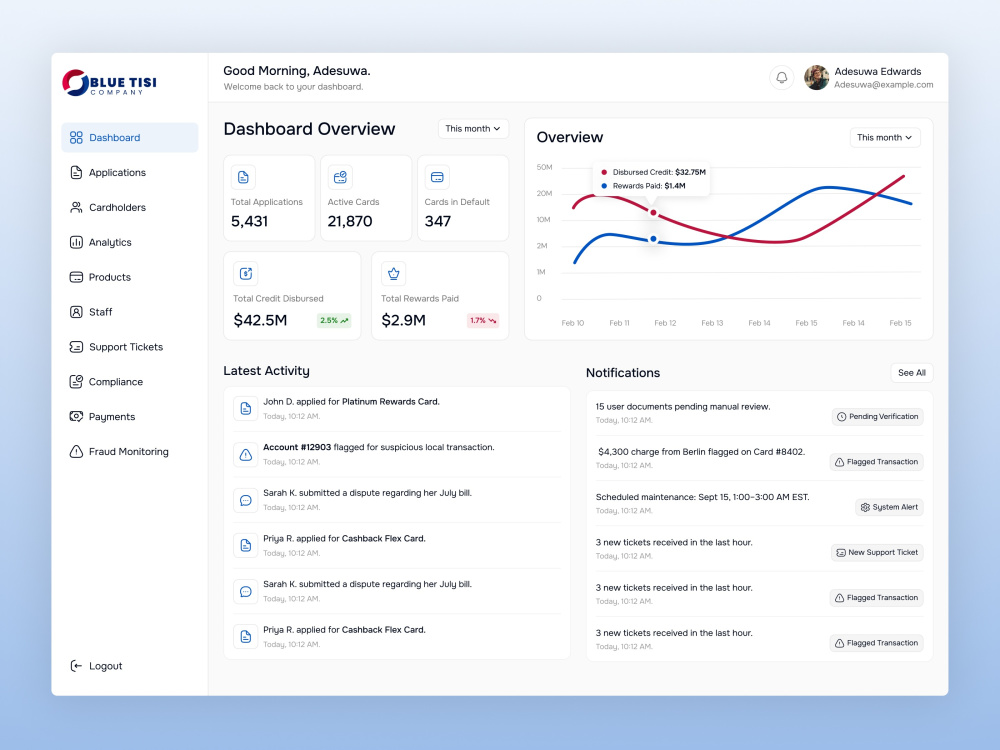Click the Logout arrow icon
This screenshot has width=1000, height=750.
coord(76,666)
